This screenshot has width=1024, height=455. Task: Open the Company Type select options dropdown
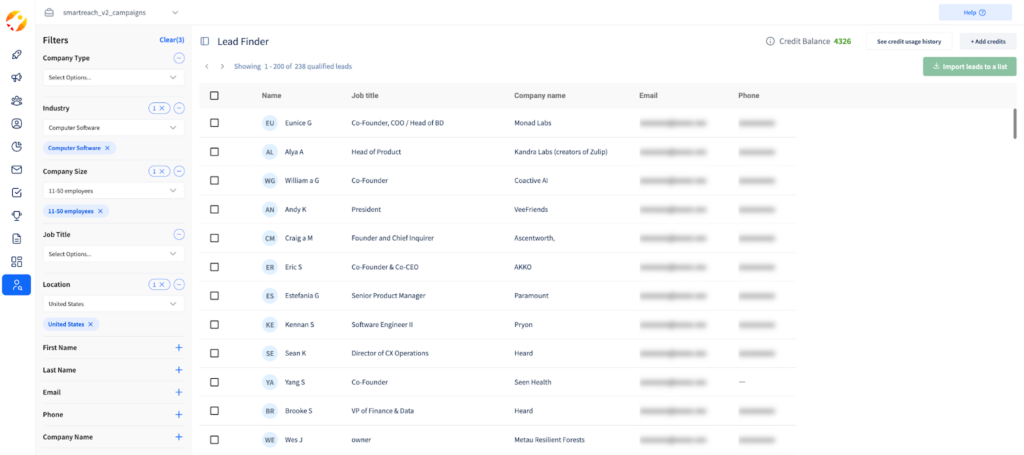pos(113,78)
